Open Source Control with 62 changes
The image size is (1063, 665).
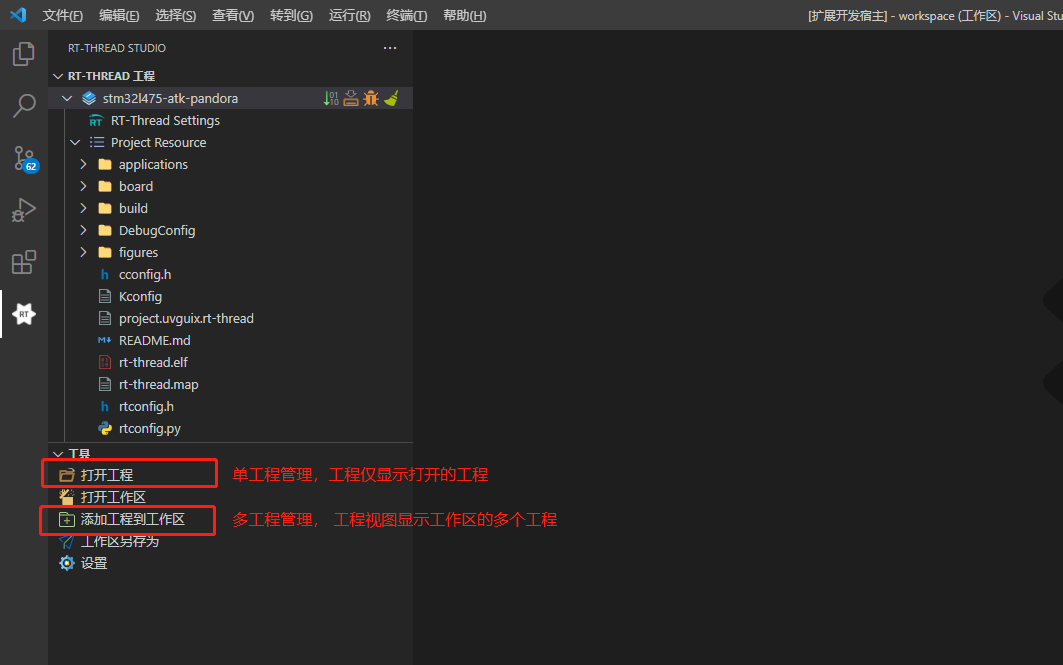[24, 158]
